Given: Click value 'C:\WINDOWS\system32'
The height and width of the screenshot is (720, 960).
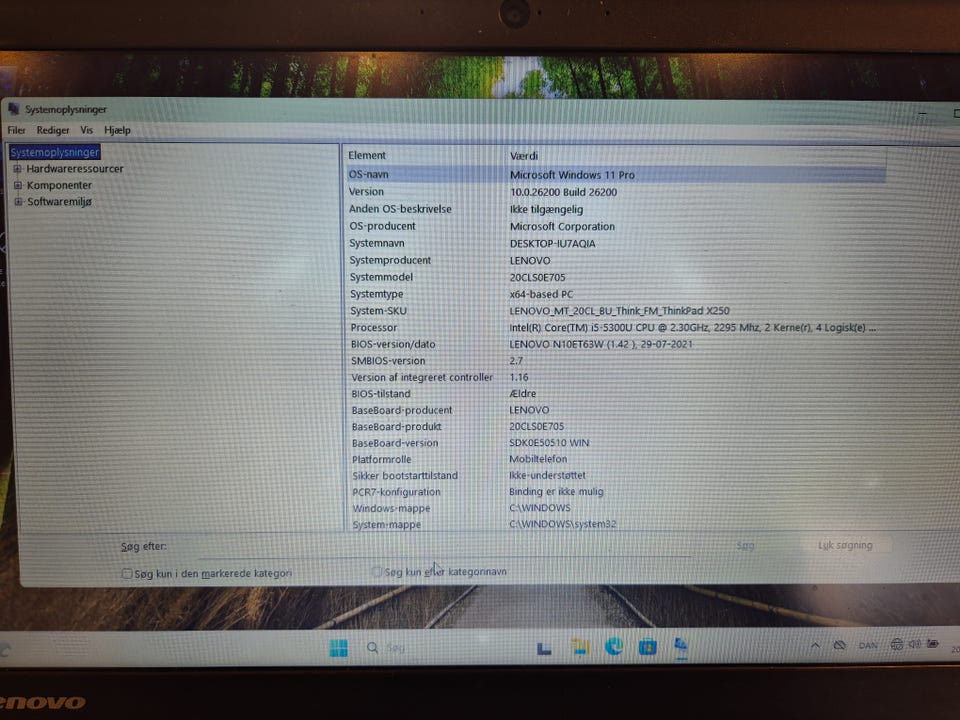Looking at the screenshot, I should point(563,525).
